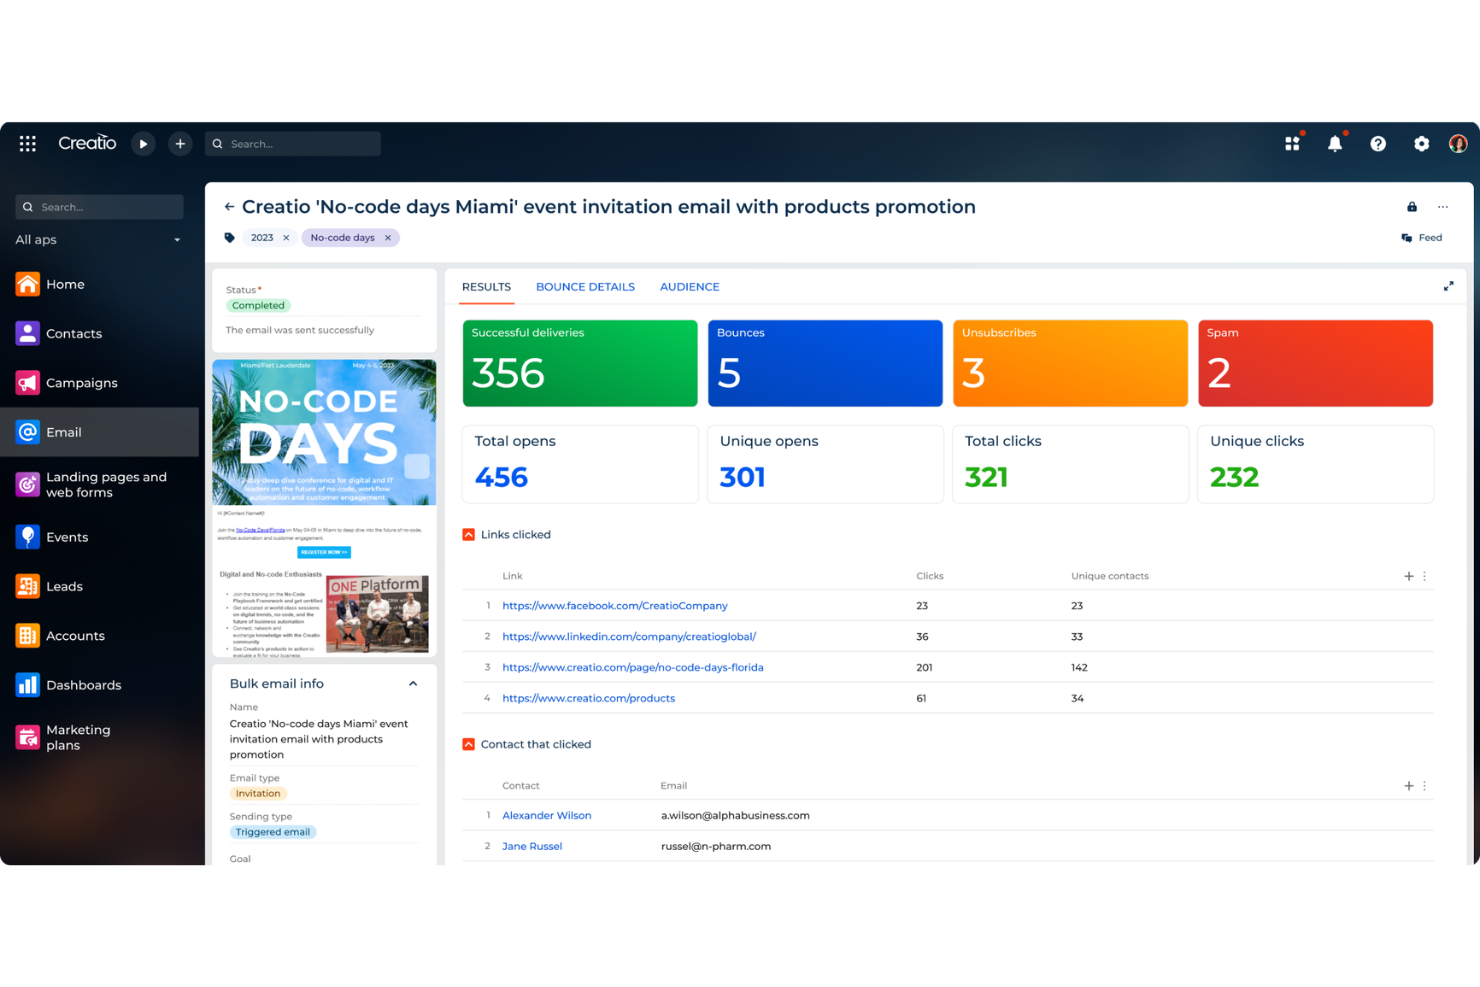Click the back arrow beside the email title
The height and width of the screenshot is (987, 1480).
tap(229, 207)
